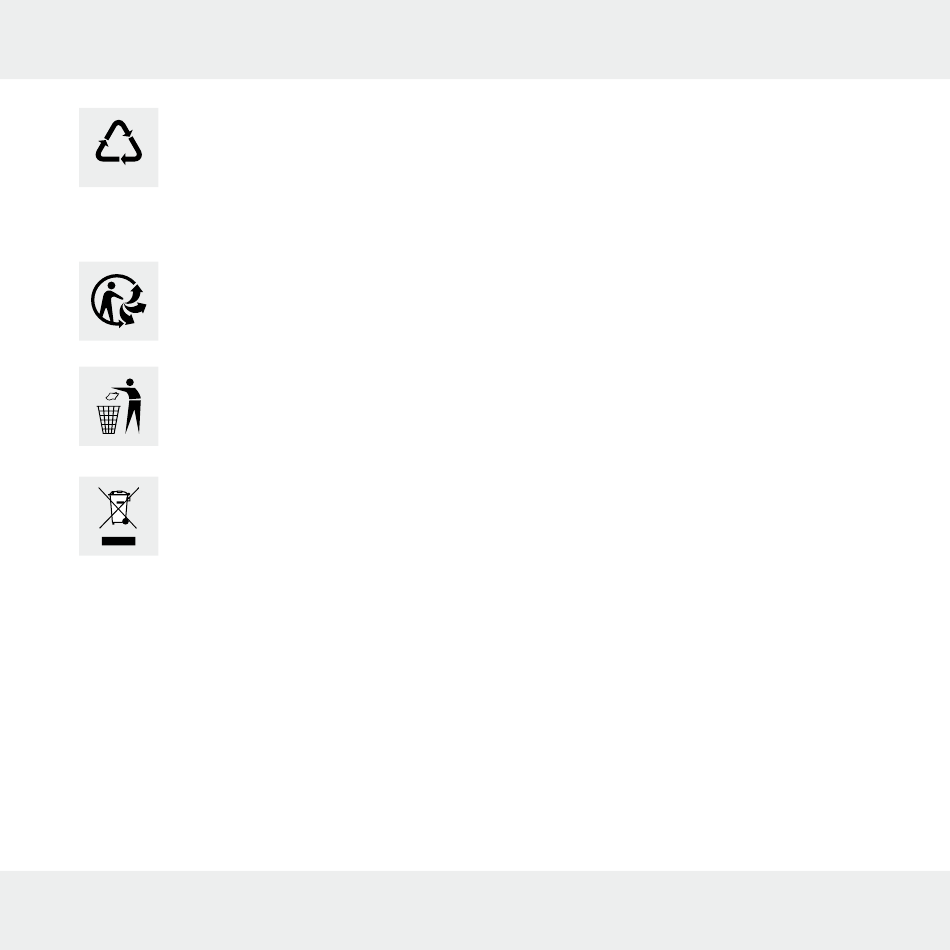
Task: Click the standing figure throwing litter
Action: coord(130,406)
